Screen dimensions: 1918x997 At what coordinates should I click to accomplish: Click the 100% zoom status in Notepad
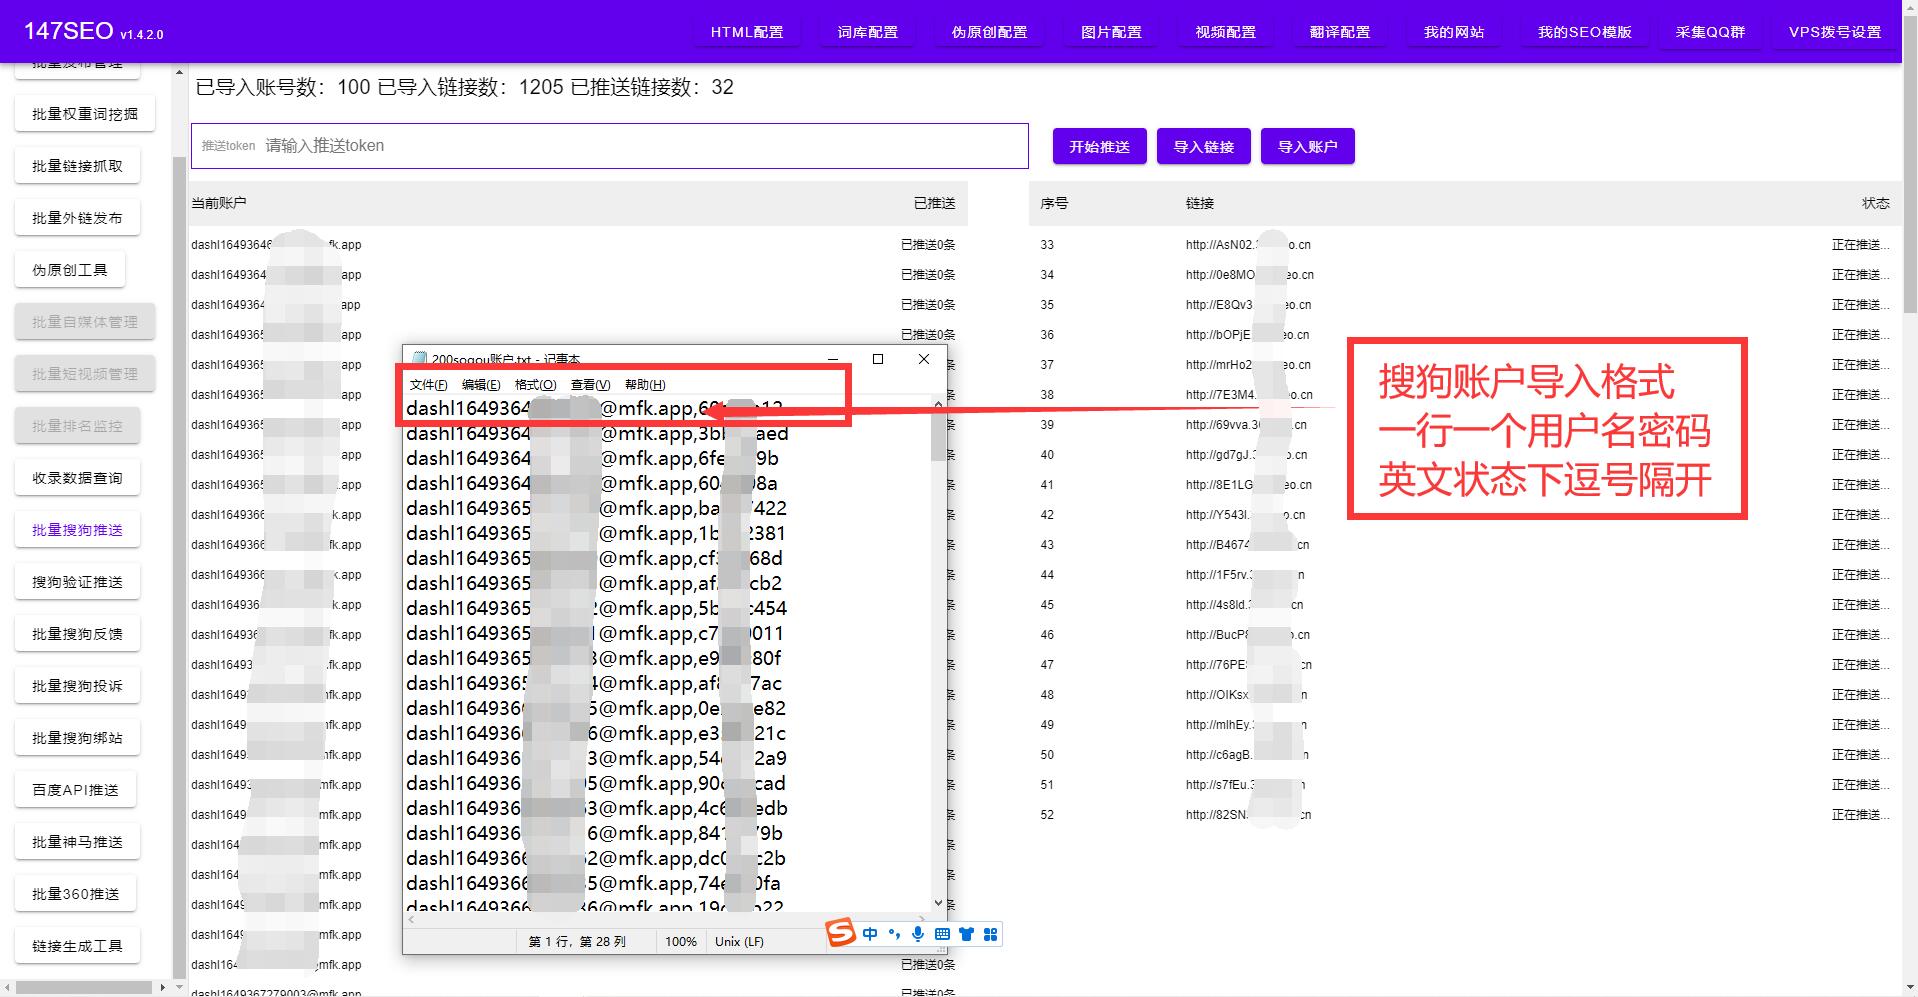click(x=680, y=942)
